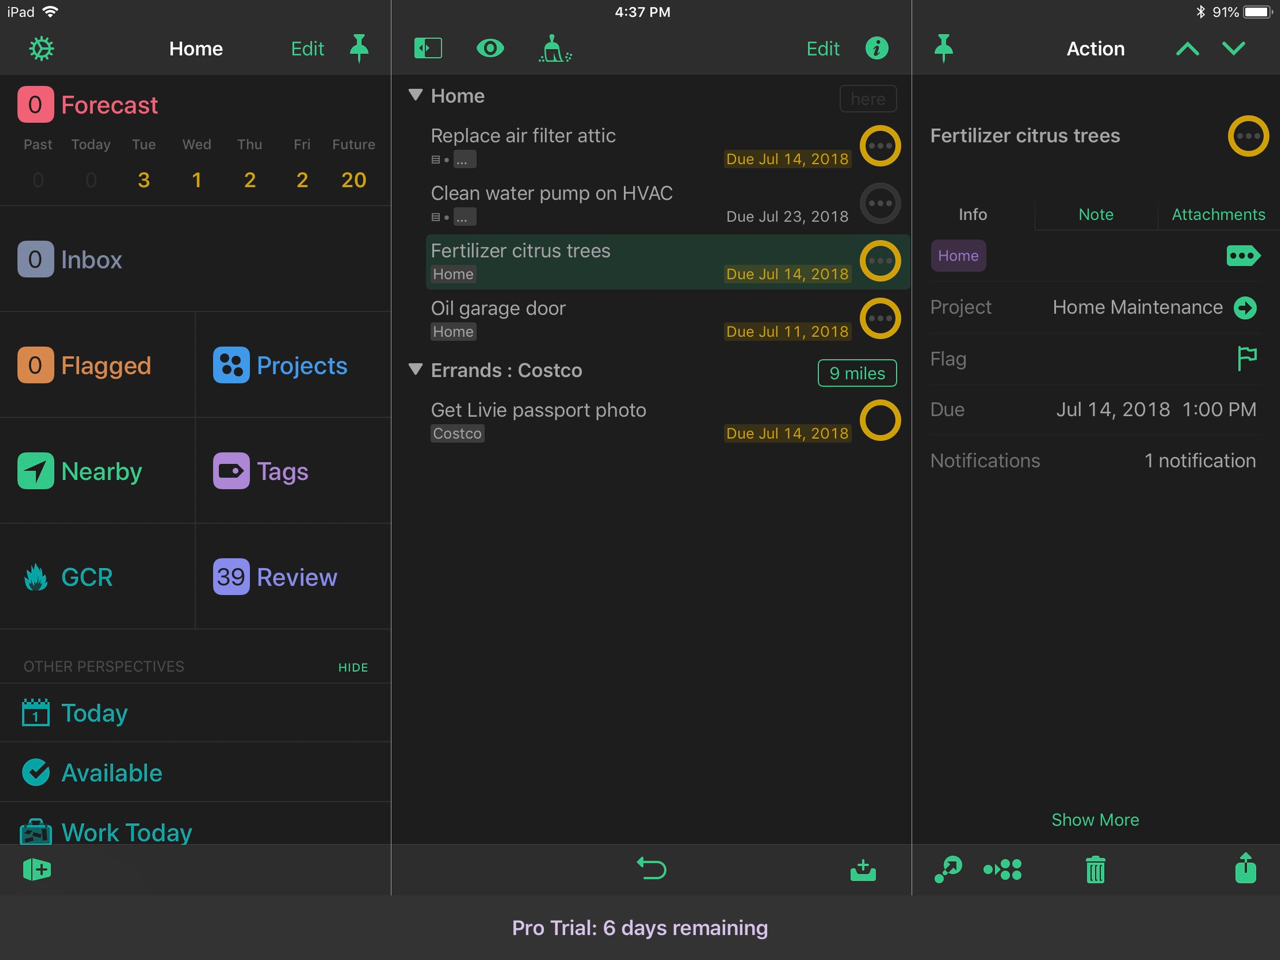Tap the search link icon in inspector toolbar
1280x960 pixels.
pos(948,869)
